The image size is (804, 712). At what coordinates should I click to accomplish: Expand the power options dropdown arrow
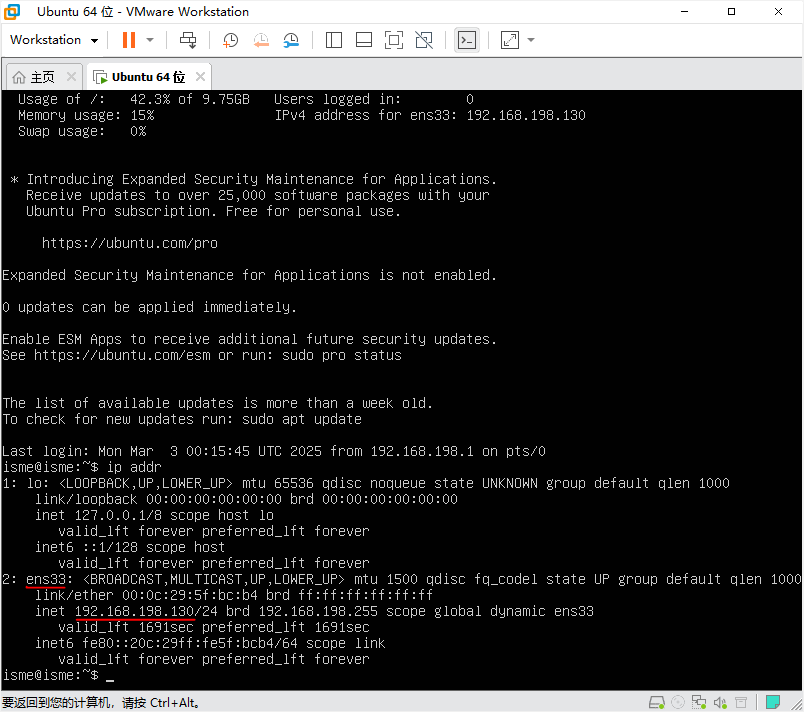point(150,40)
